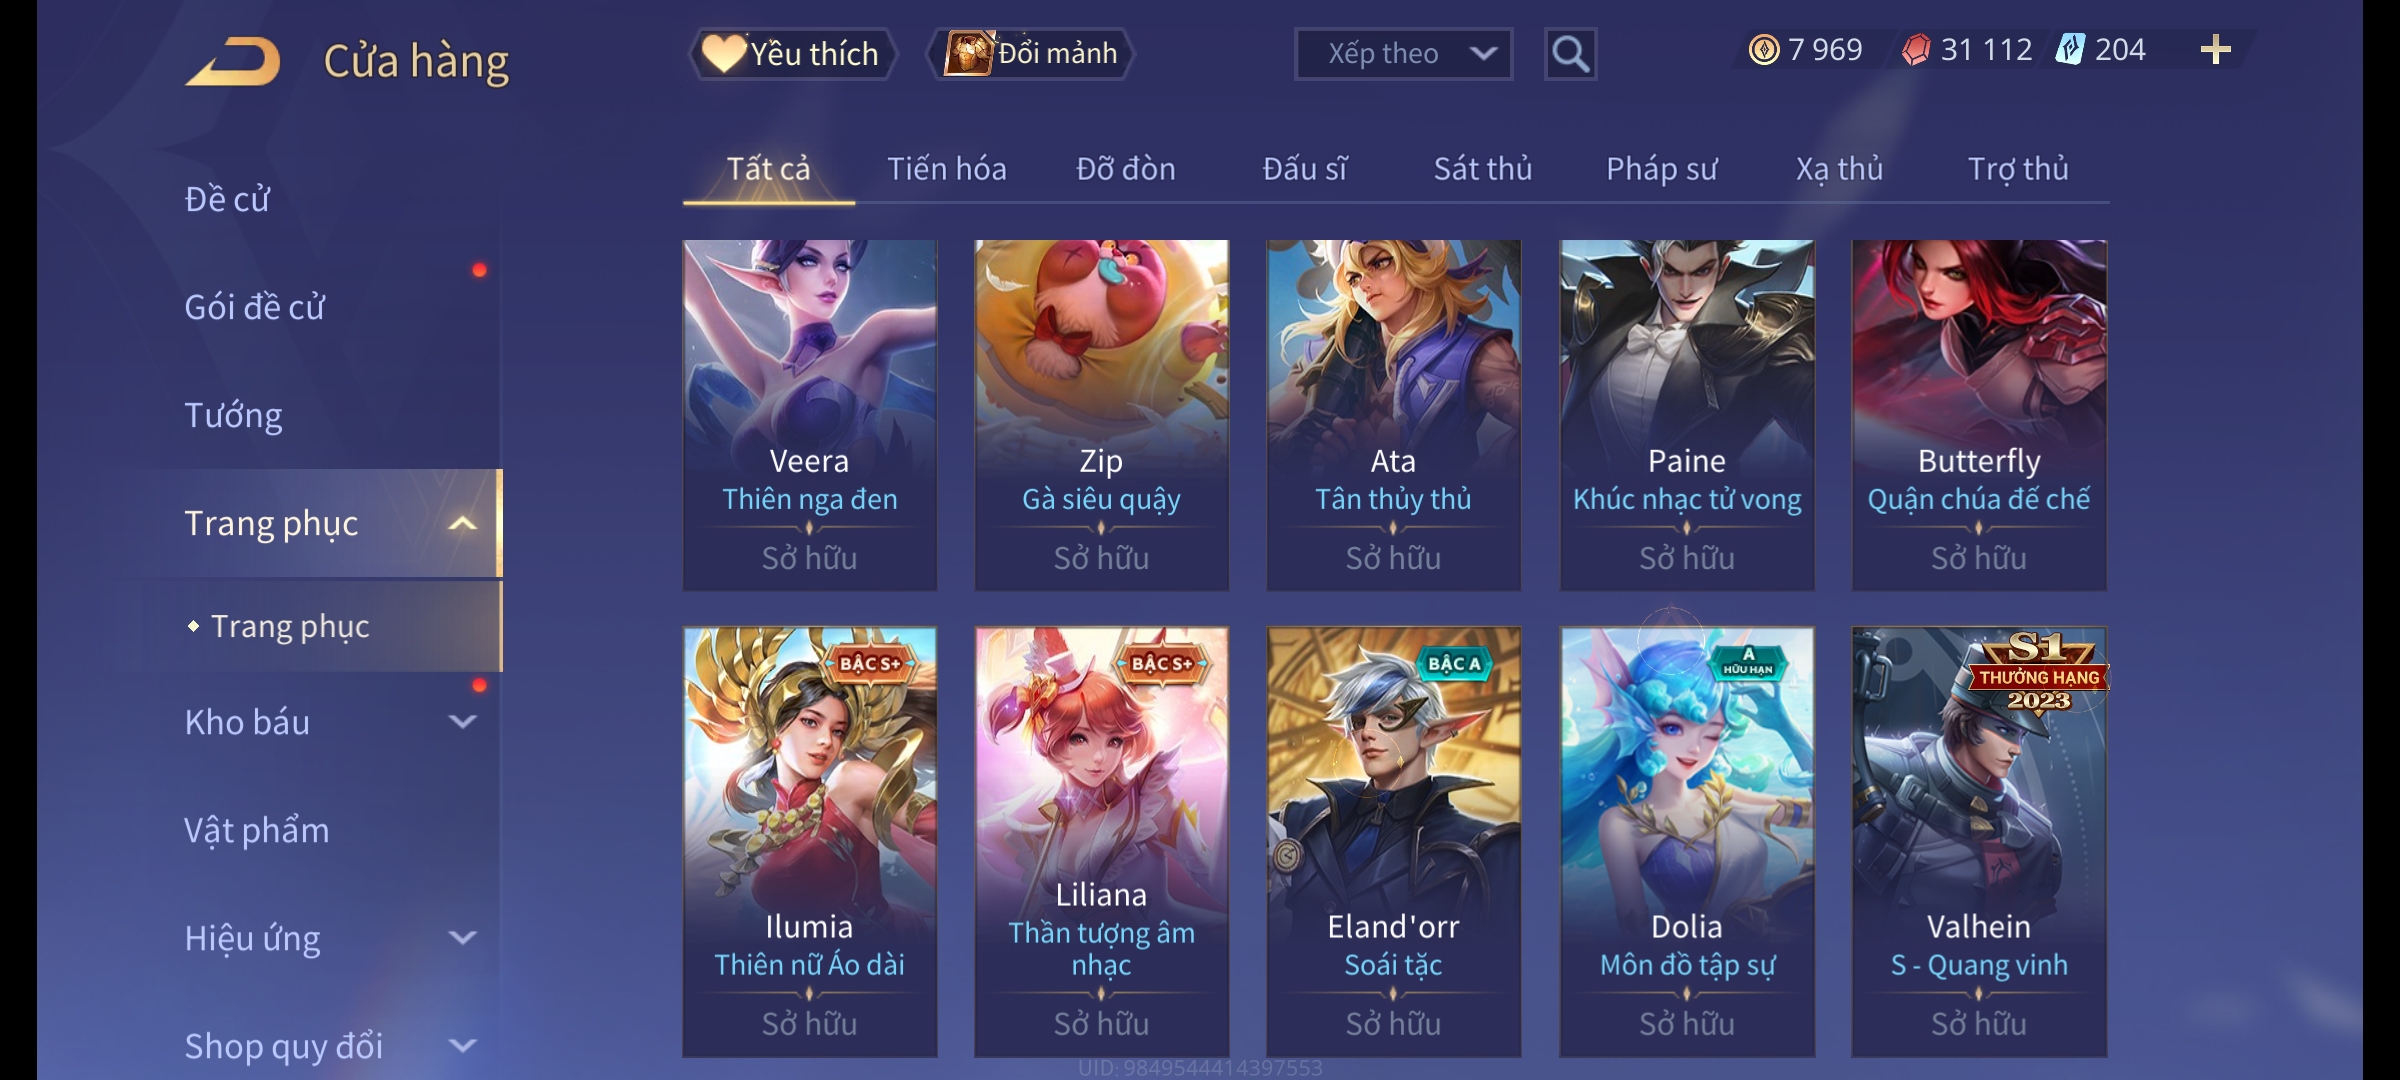Screen dimensions: 2400x1080
Task: Switch to the Sát thủ tab
Action: [1483, 169]
